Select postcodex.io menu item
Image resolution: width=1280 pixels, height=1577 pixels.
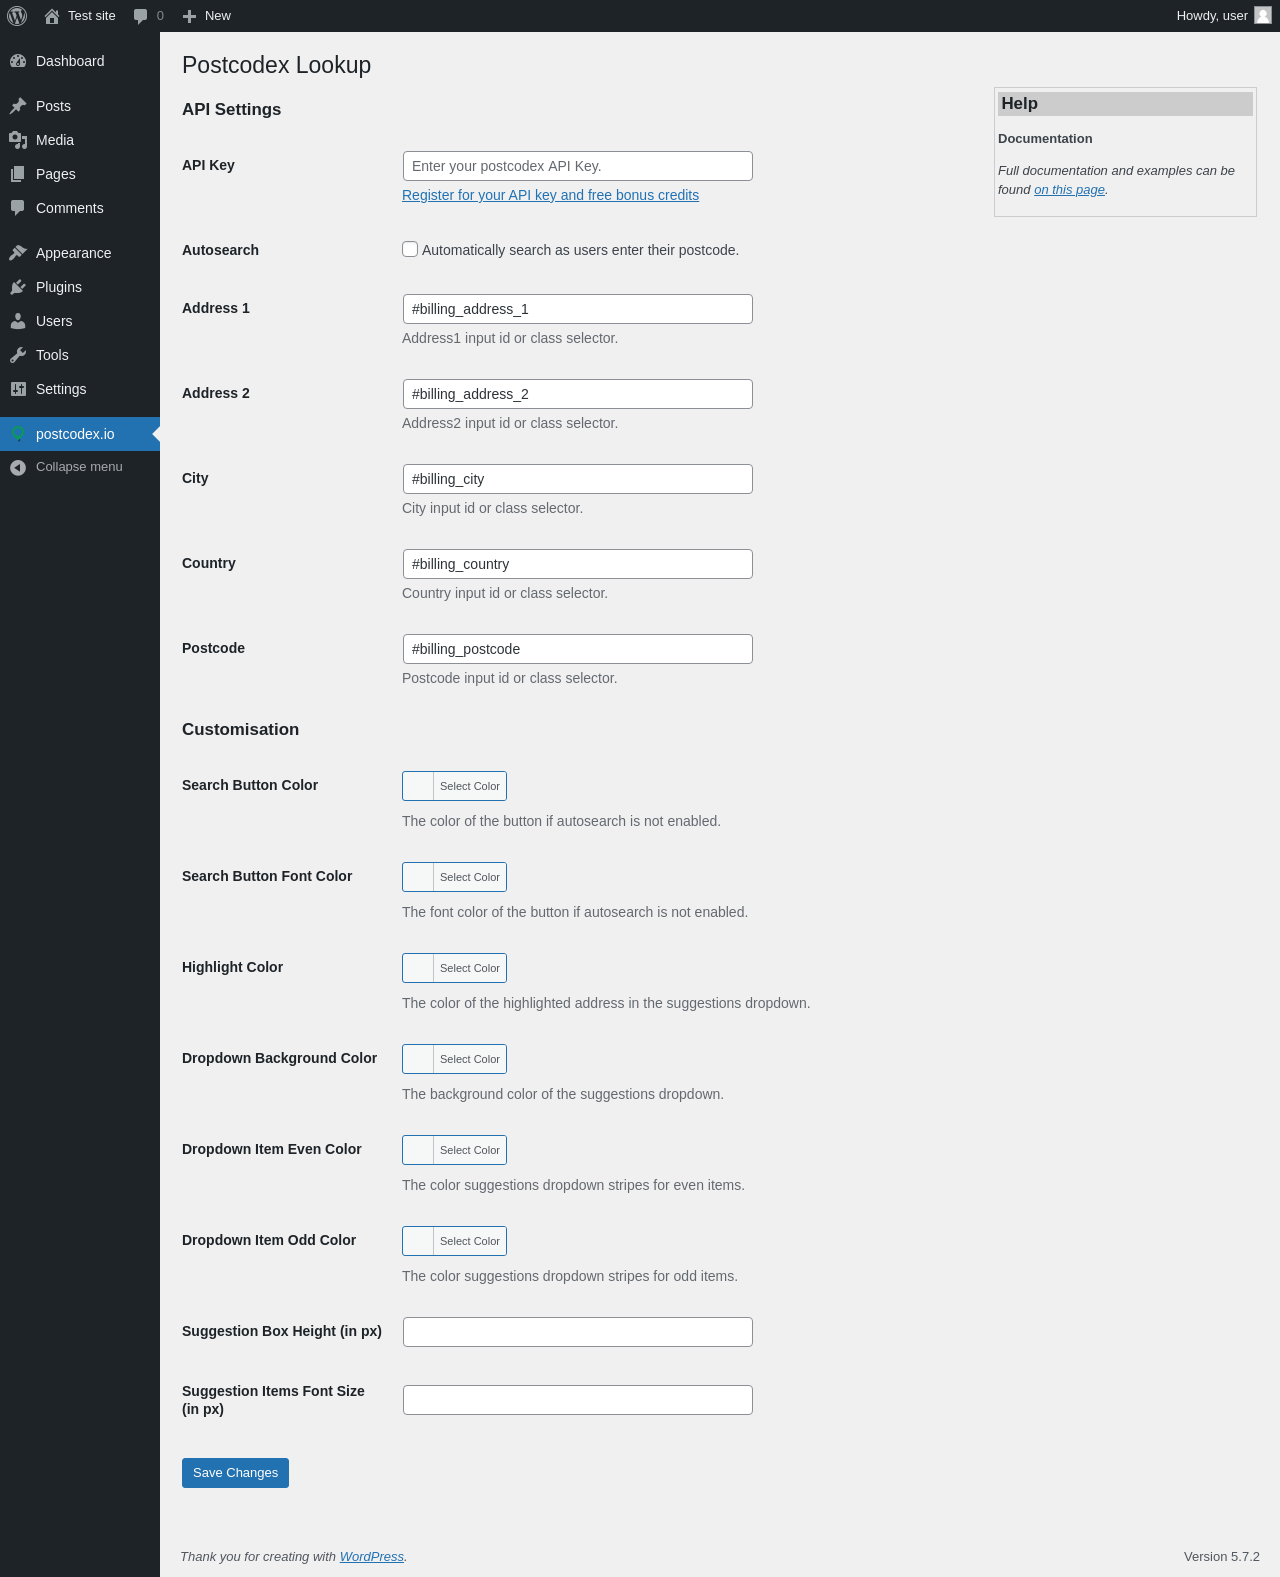(x=80, y=434)
